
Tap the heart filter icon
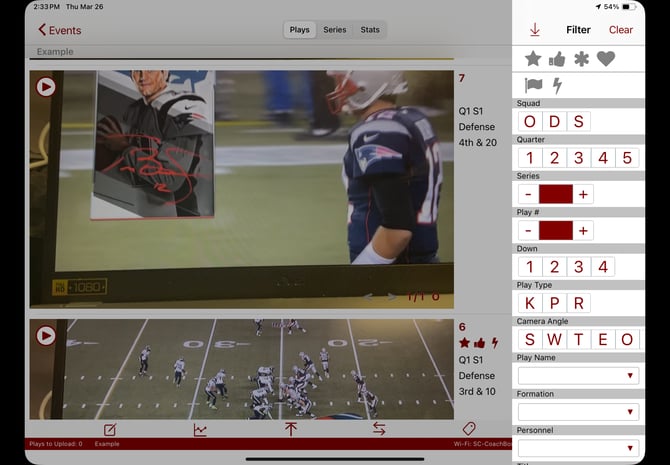606,59
